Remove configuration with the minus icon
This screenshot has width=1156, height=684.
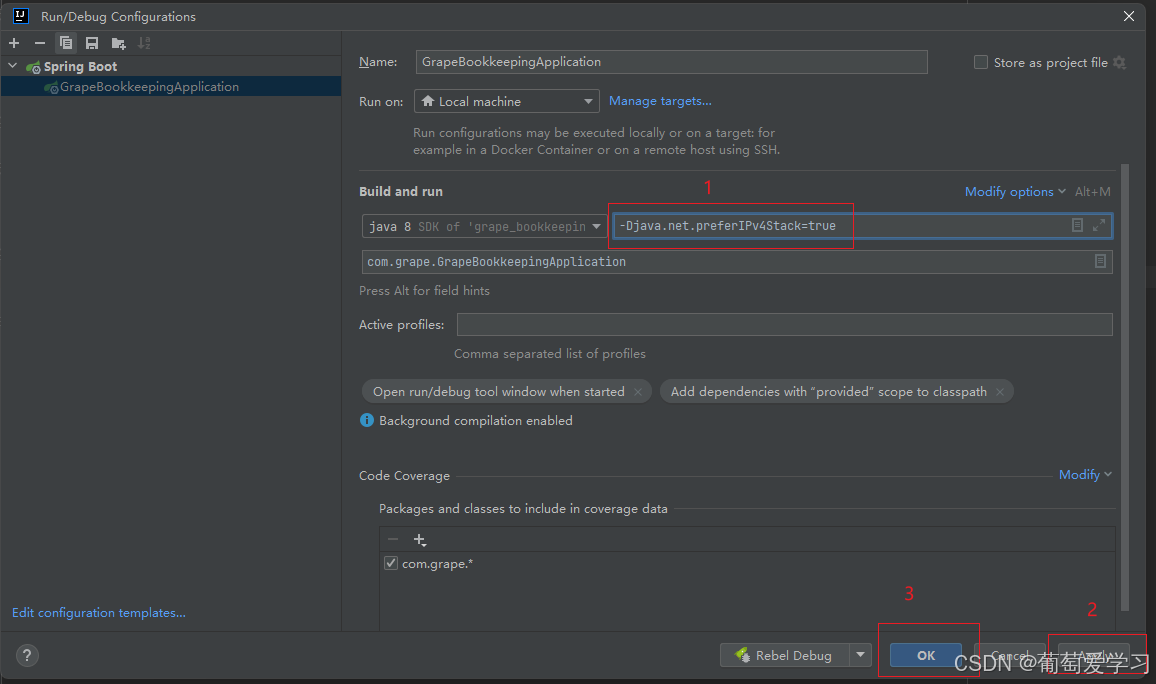(x=40, y=43)
